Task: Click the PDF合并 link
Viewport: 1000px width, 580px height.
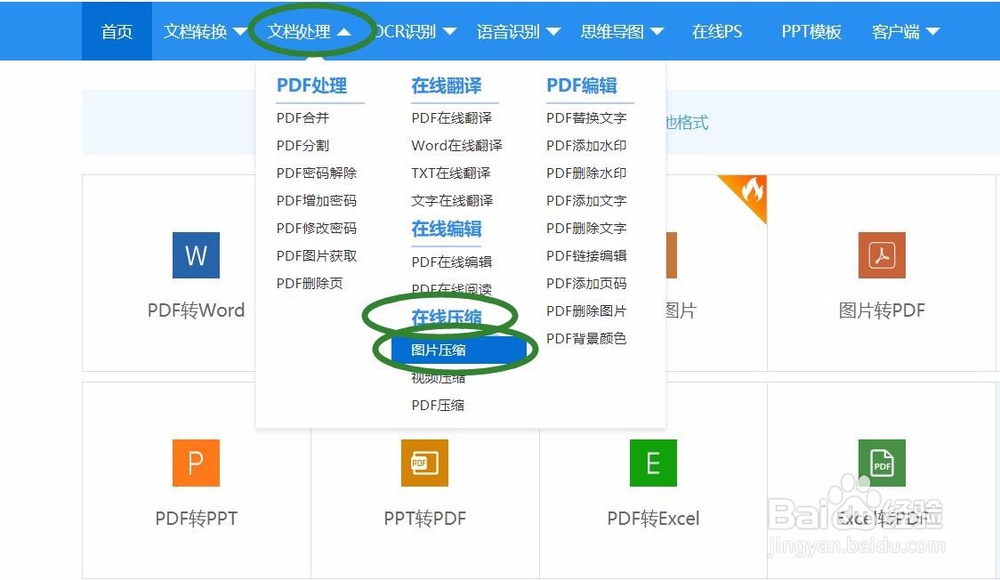Action: pos(301,118)
